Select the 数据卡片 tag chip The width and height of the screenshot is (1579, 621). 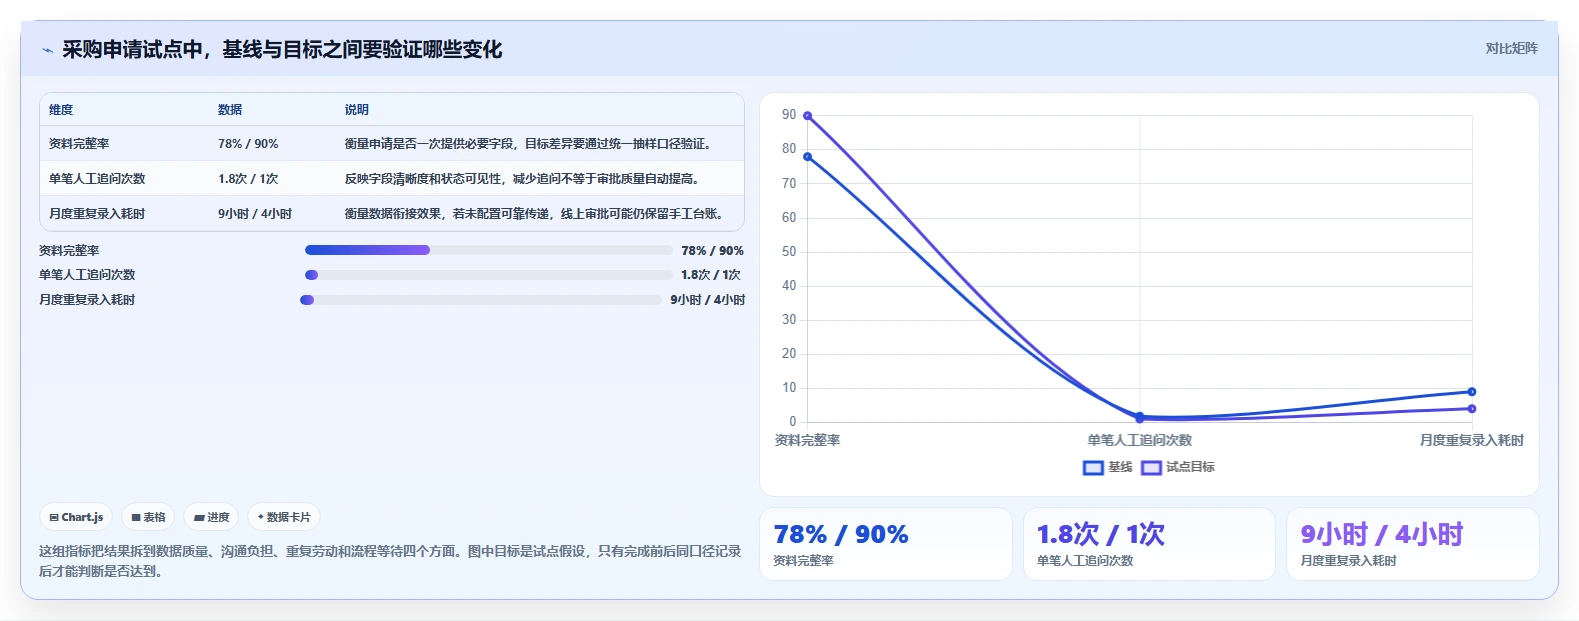[284, 517]
